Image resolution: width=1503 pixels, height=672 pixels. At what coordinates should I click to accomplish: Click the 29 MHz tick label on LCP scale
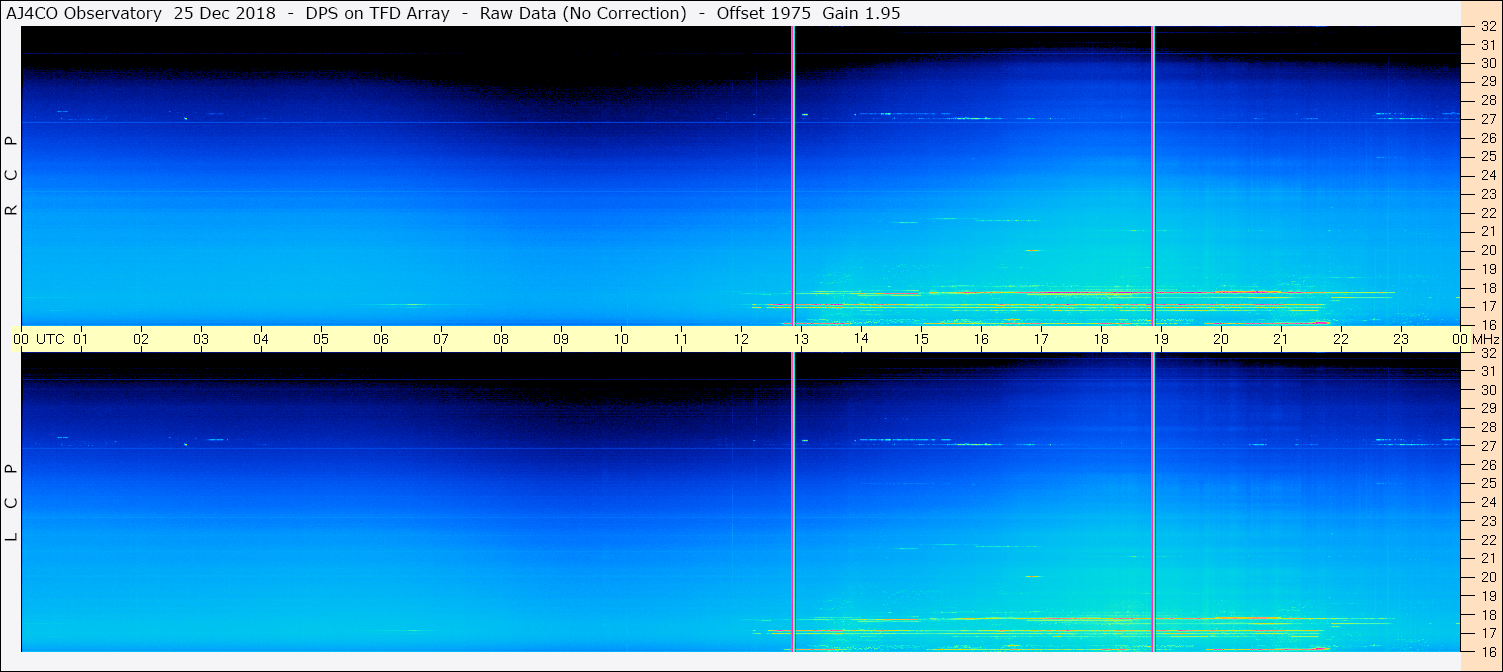tap(1489, 409)
